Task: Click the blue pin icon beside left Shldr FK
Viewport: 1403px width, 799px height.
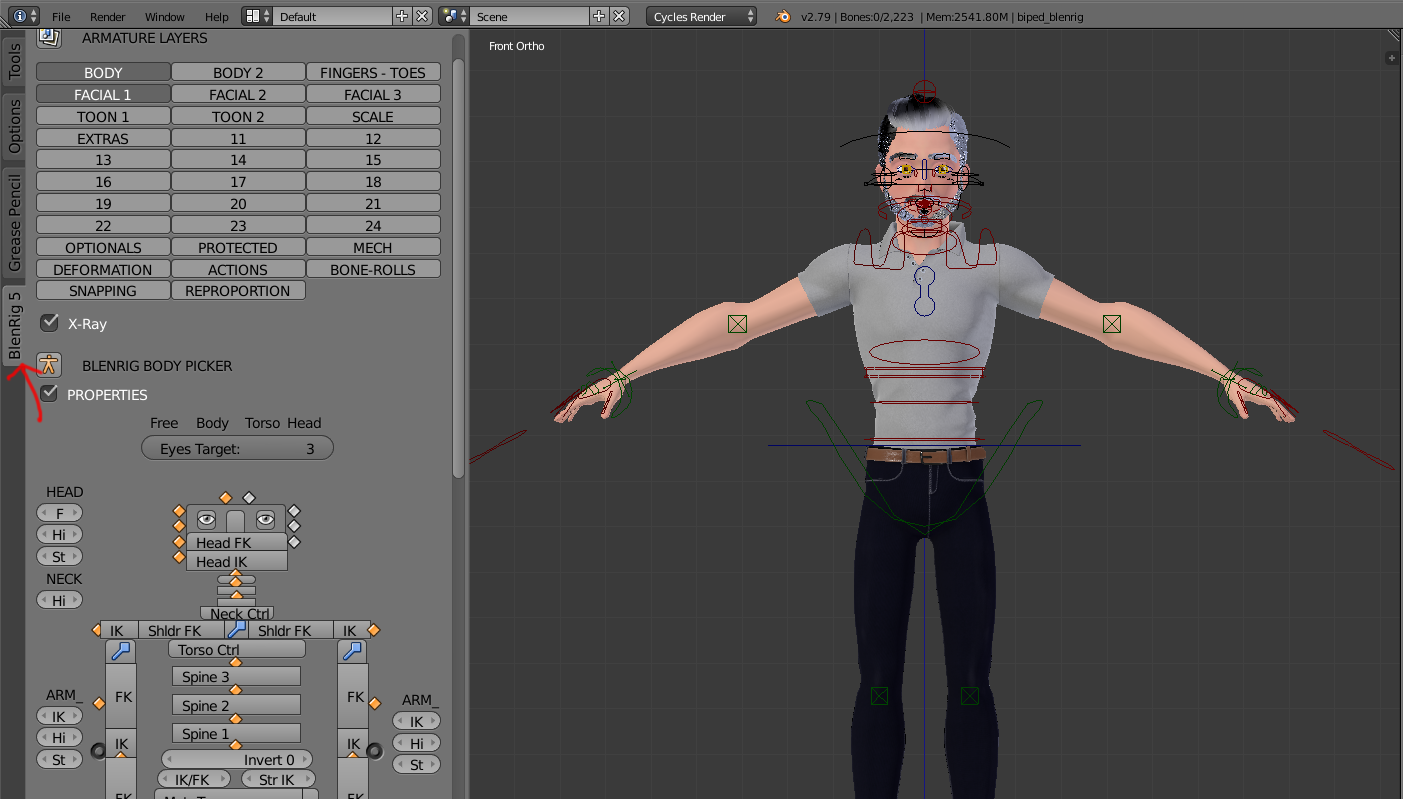Action: 237,630
